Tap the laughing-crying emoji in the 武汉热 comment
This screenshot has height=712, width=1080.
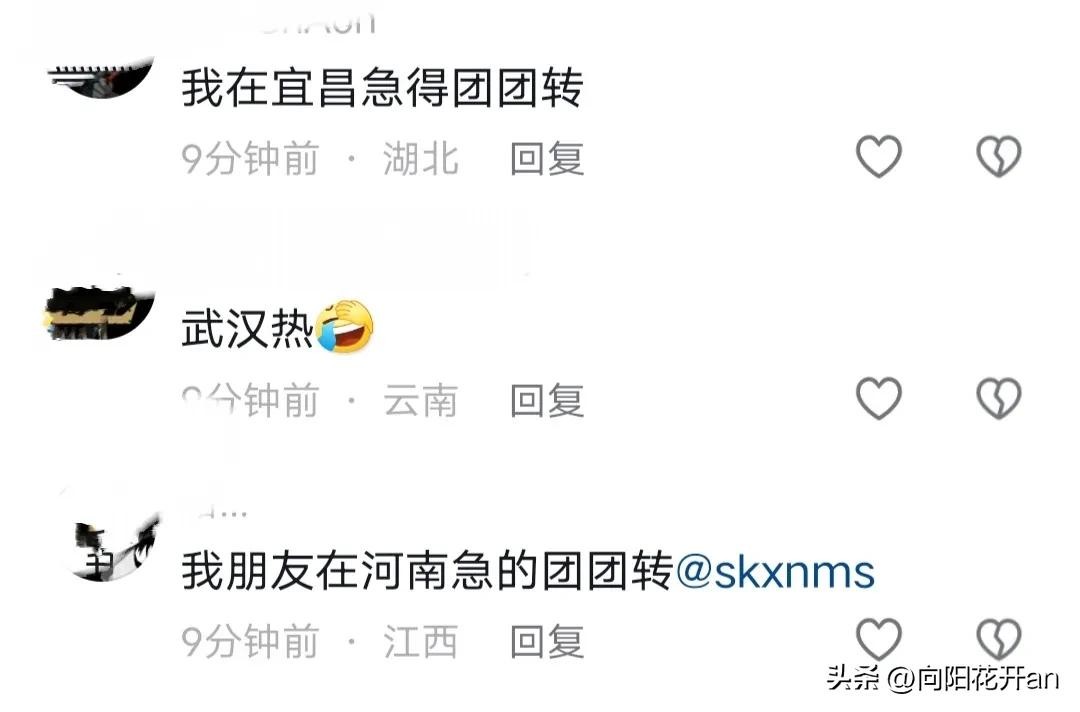point(344,327)
